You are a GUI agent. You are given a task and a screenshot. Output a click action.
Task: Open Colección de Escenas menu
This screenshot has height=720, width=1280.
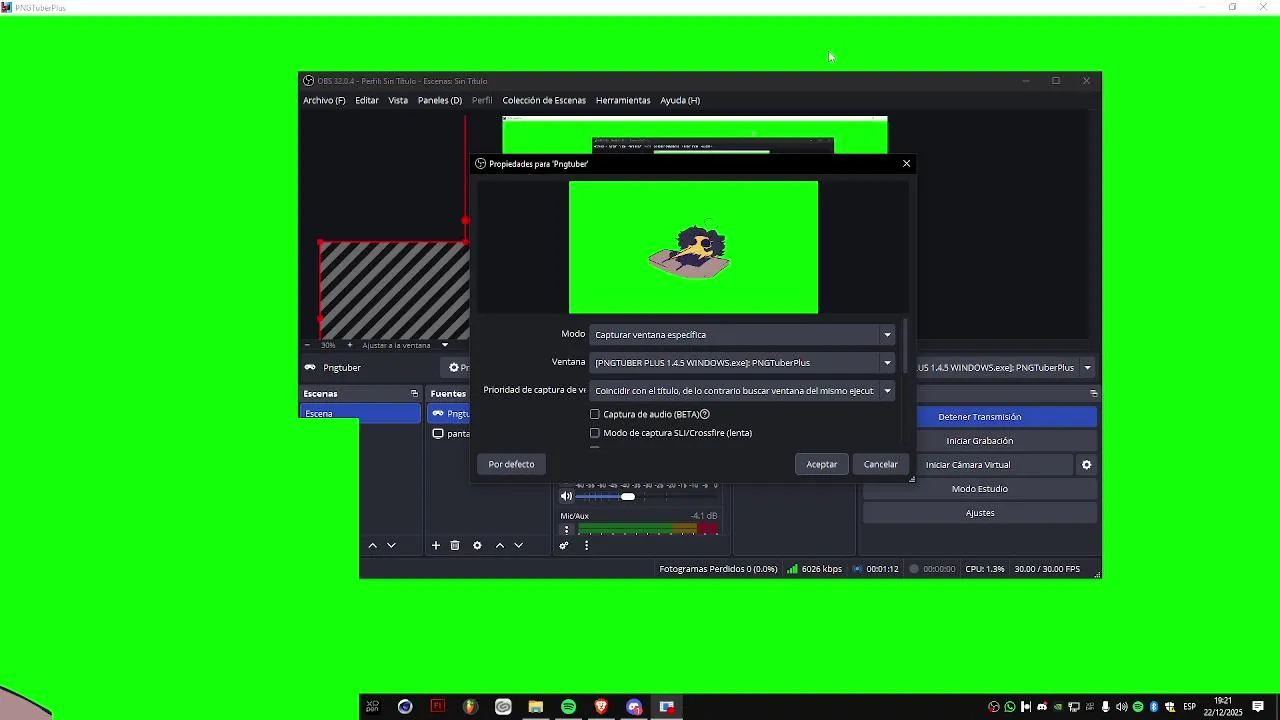(x=544, y=100)
